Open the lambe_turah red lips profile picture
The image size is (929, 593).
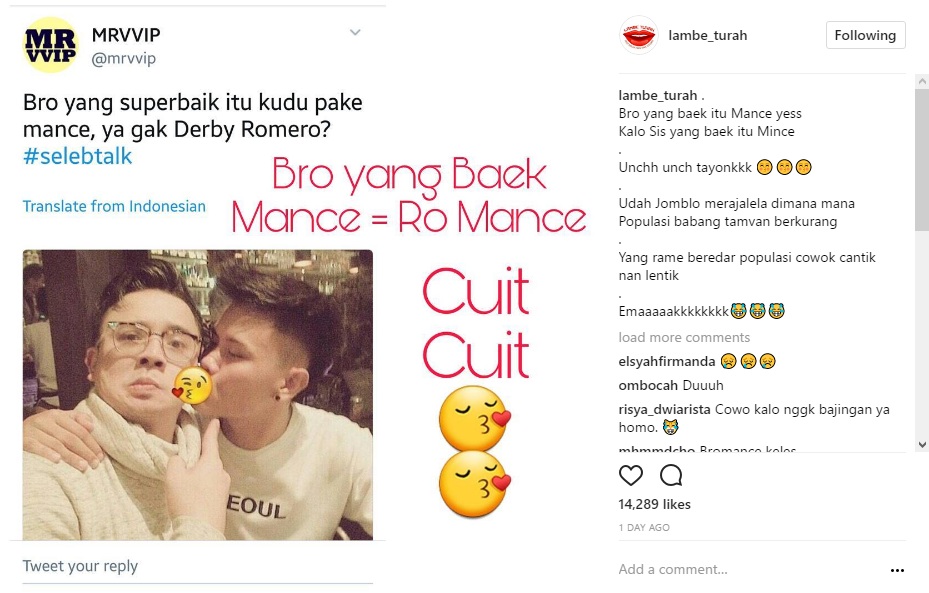click(639, 36)
